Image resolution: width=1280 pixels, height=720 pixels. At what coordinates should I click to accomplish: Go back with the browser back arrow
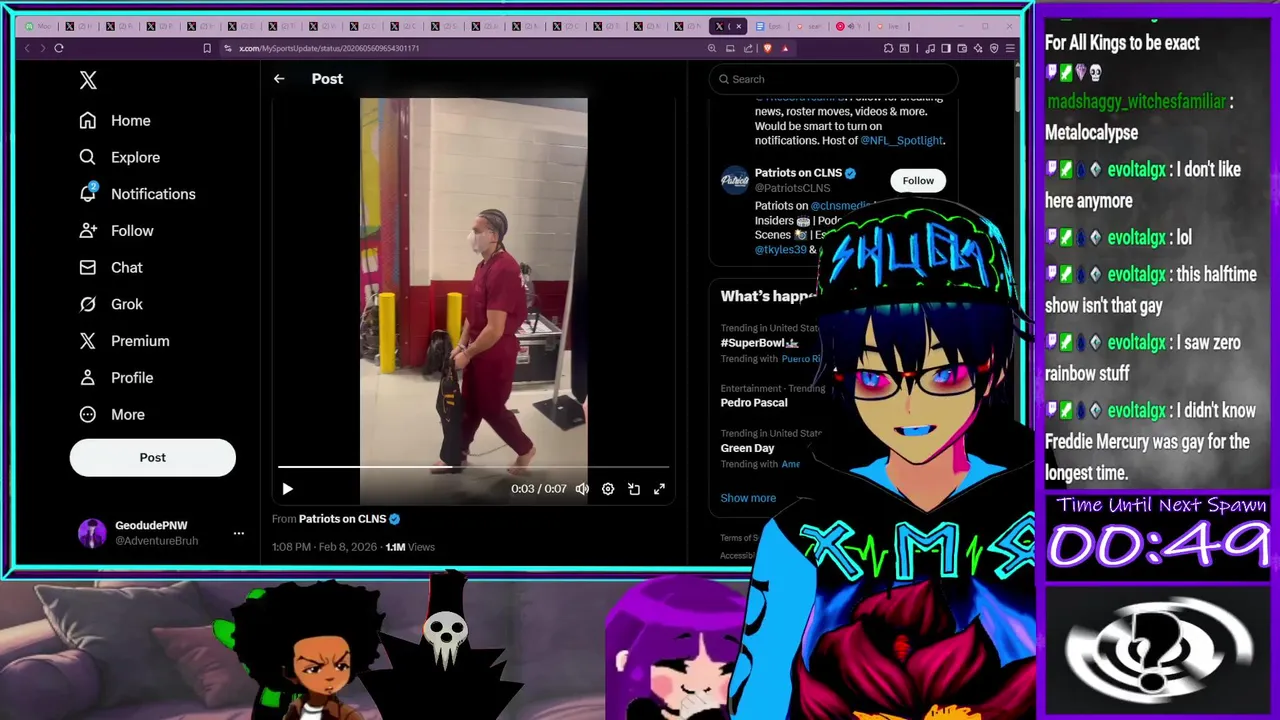pos(27,48)
